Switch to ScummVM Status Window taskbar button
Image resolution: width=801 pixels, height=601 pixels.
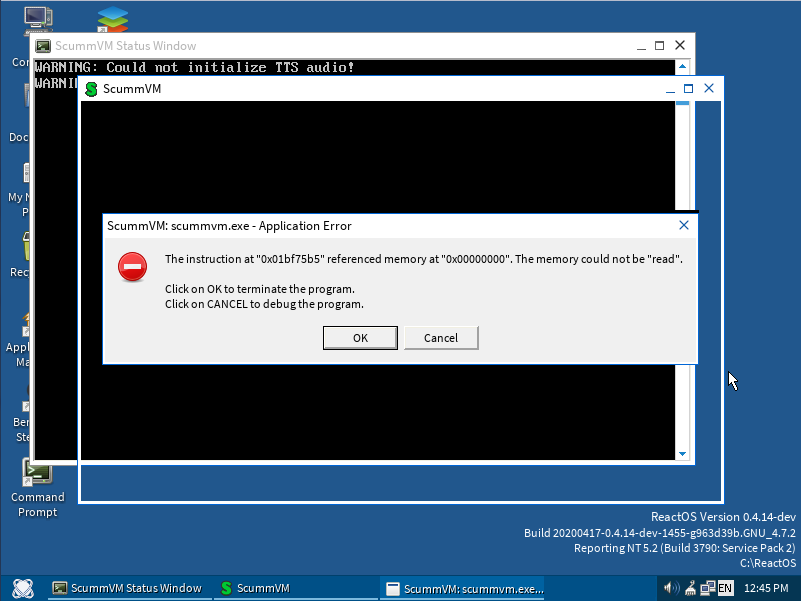point(128,588)
